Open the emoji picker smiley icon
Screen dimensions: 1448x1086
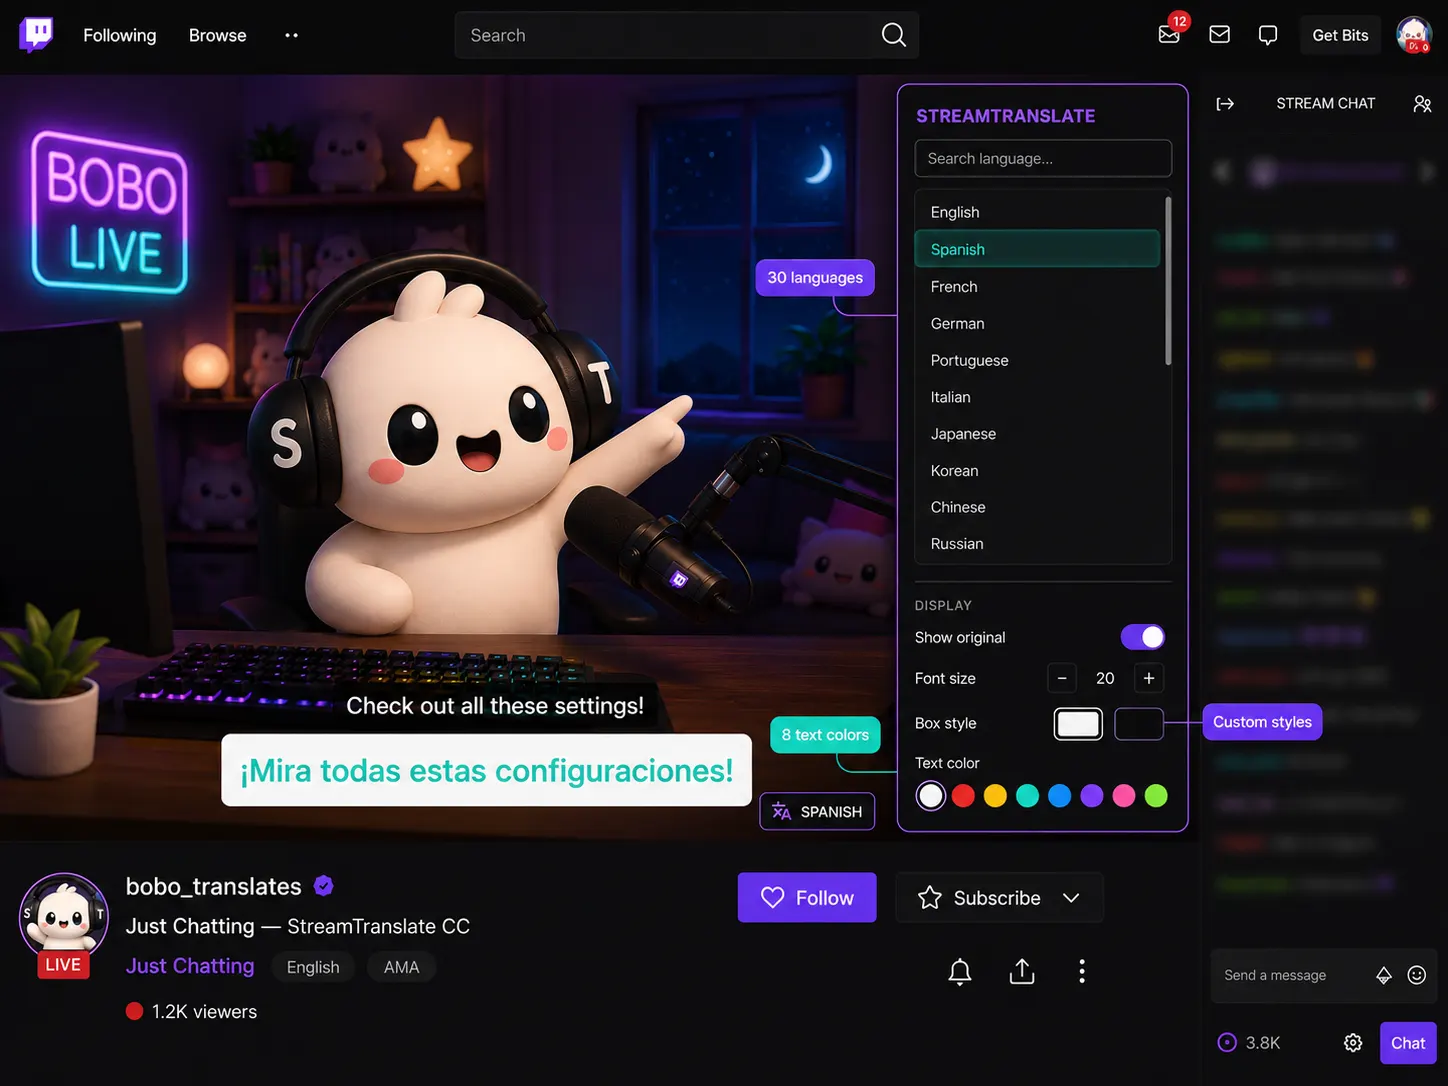coord(1417,975)
